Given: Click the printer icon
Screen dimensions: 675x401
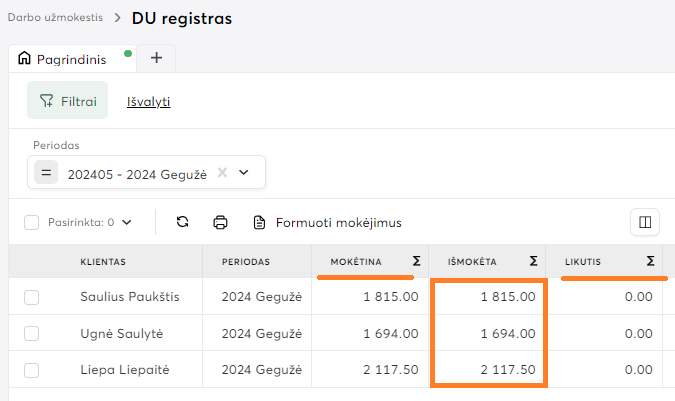Looking at the screenshot, I should pyautogui.click(x=221, y=222).
